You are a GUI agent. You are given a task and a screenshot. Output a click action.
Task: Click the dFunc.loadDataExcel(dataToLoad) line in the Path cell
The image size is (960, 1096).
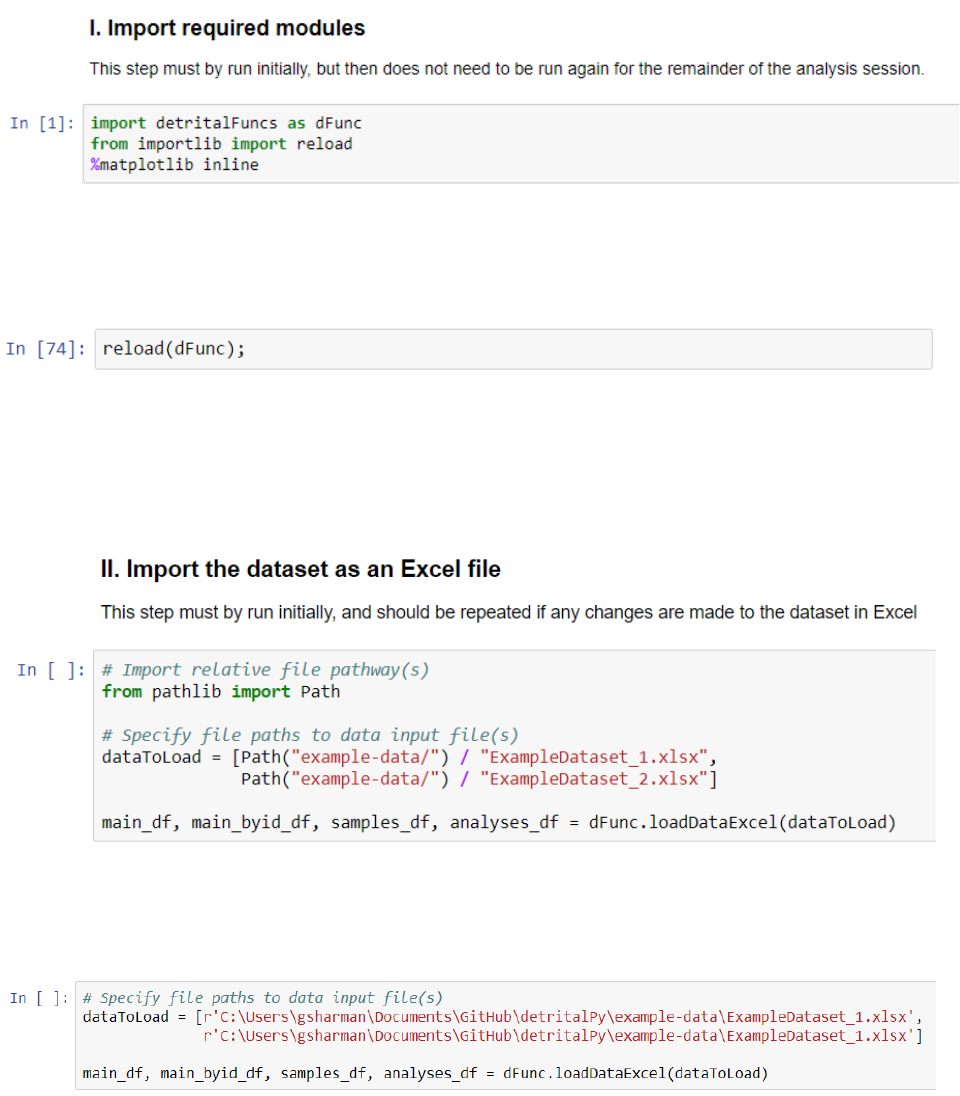click(499, 822)
